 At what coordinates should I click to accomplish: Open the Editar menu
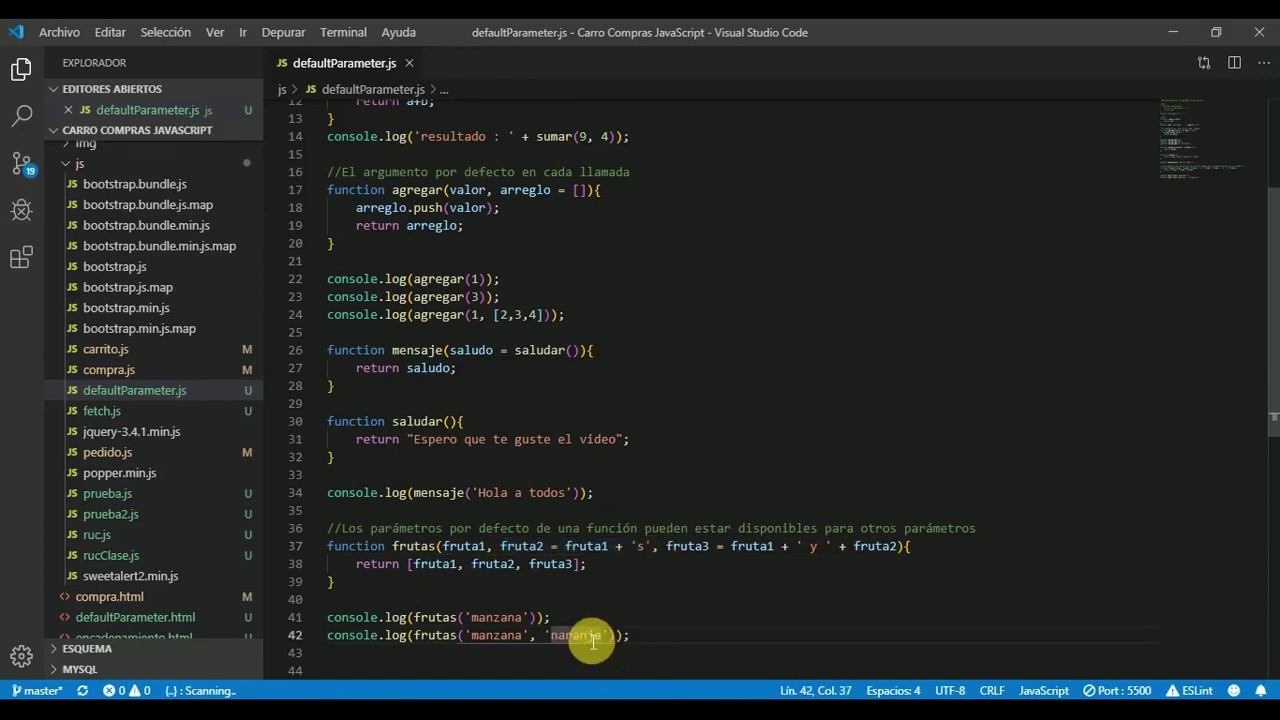[110, 32]
